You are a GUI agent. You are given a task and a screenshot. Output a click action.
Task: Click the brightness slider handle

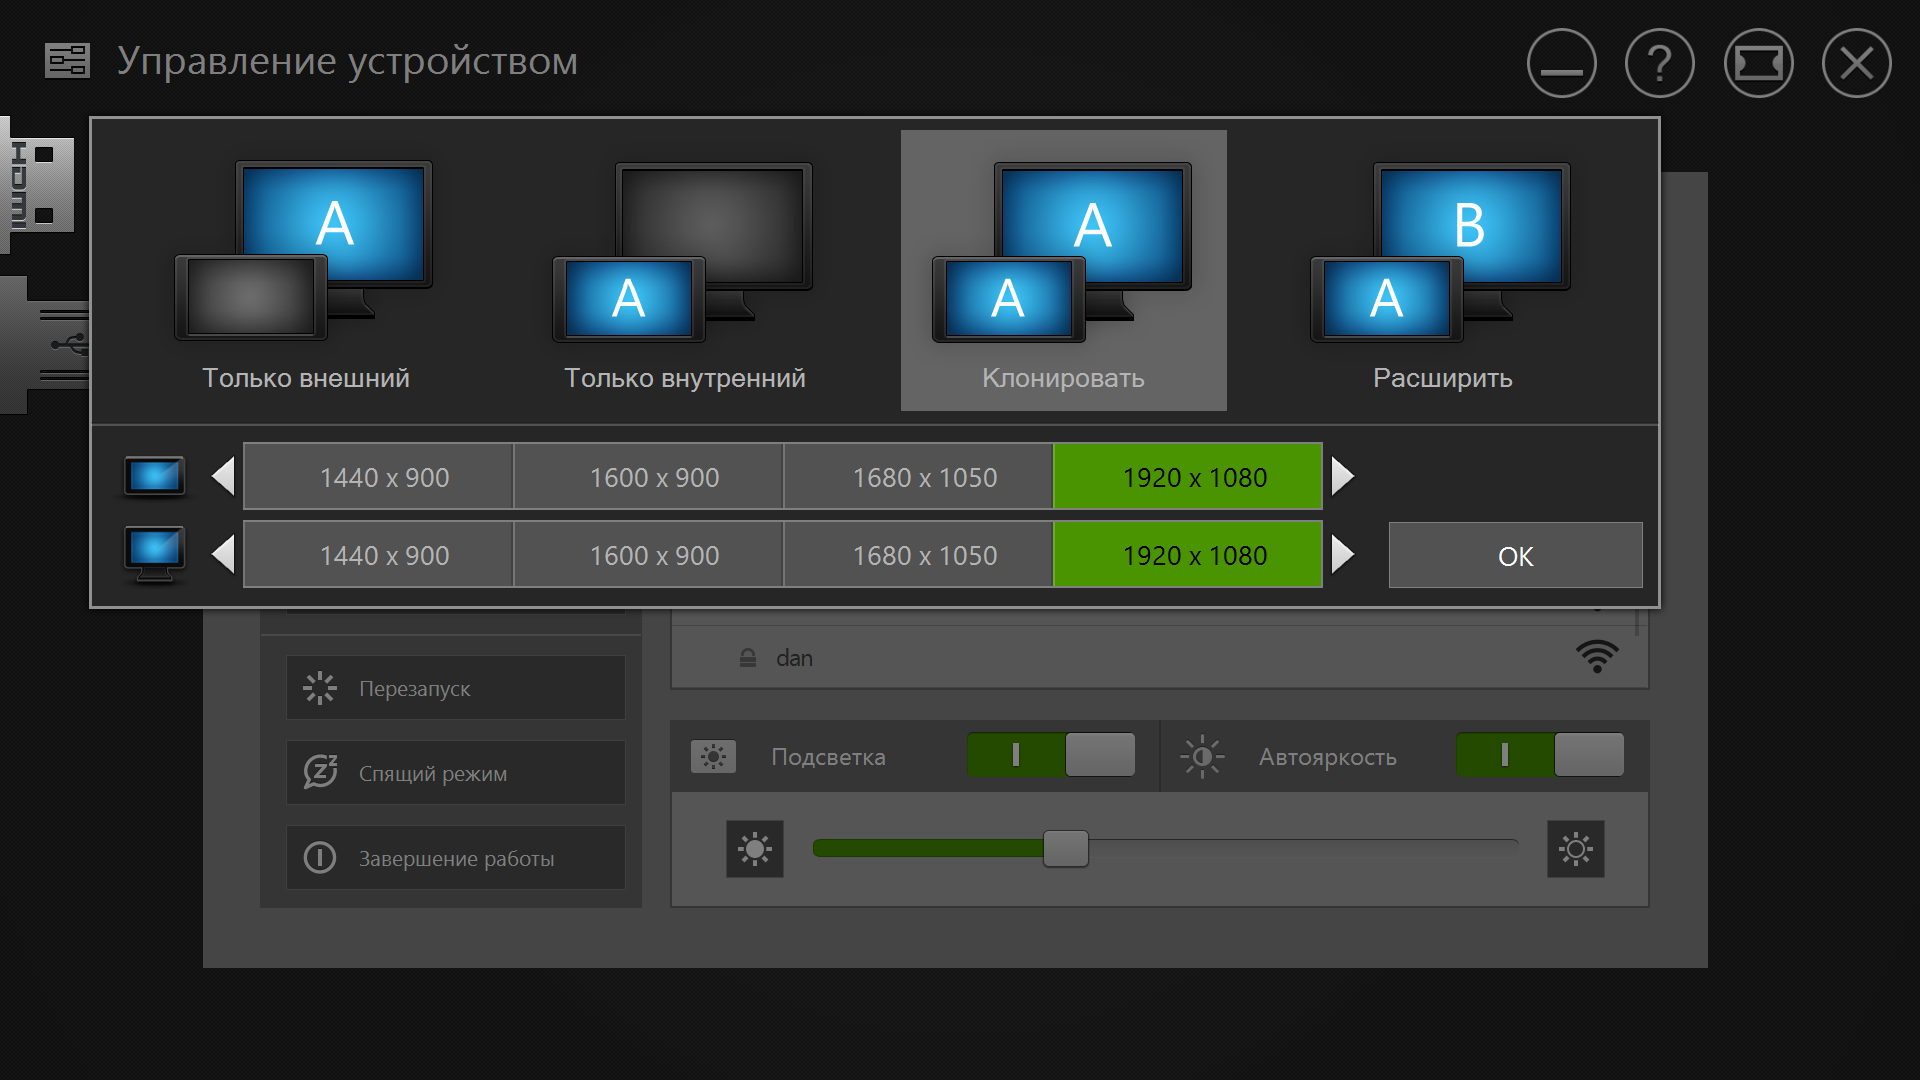point(1065,849)
